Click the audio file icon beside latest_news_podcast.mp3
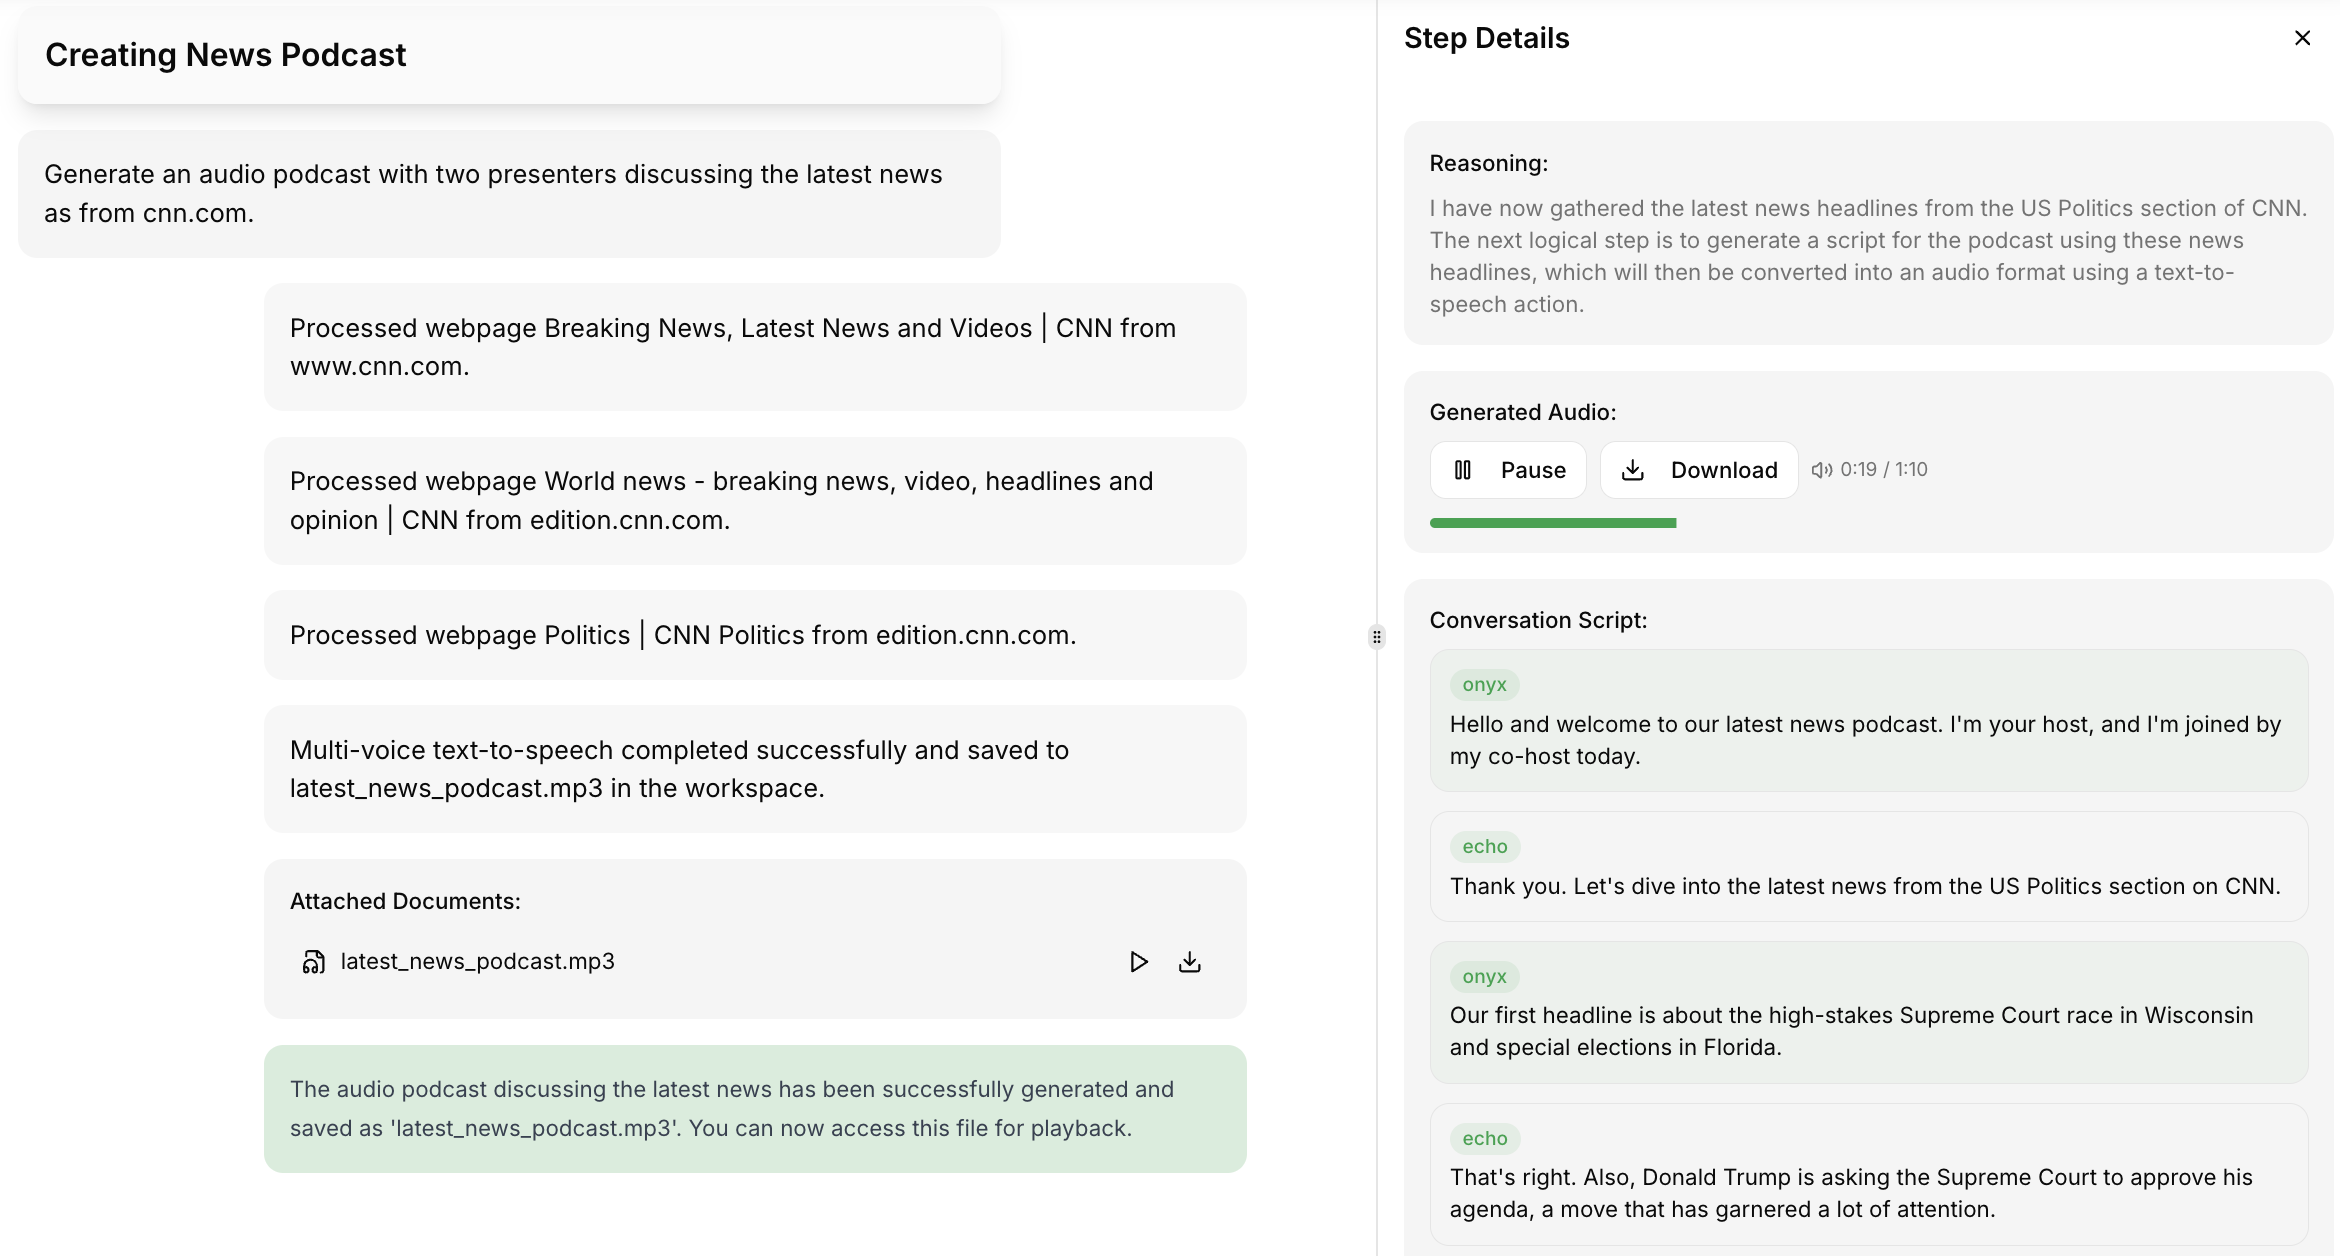Viewport: 2340px width, 1256px height. pyautogui.click(x=313, y=962)
